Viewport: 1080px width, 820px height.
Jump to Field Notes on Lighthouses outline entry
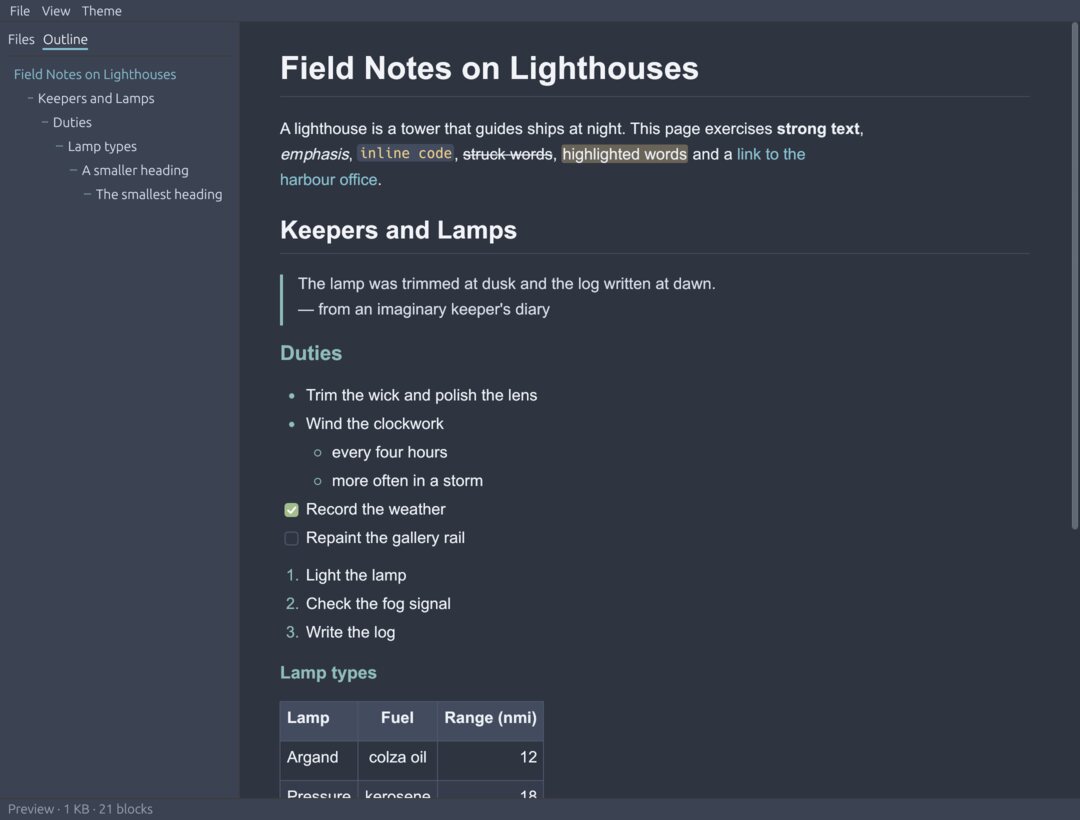click(95, 74)
